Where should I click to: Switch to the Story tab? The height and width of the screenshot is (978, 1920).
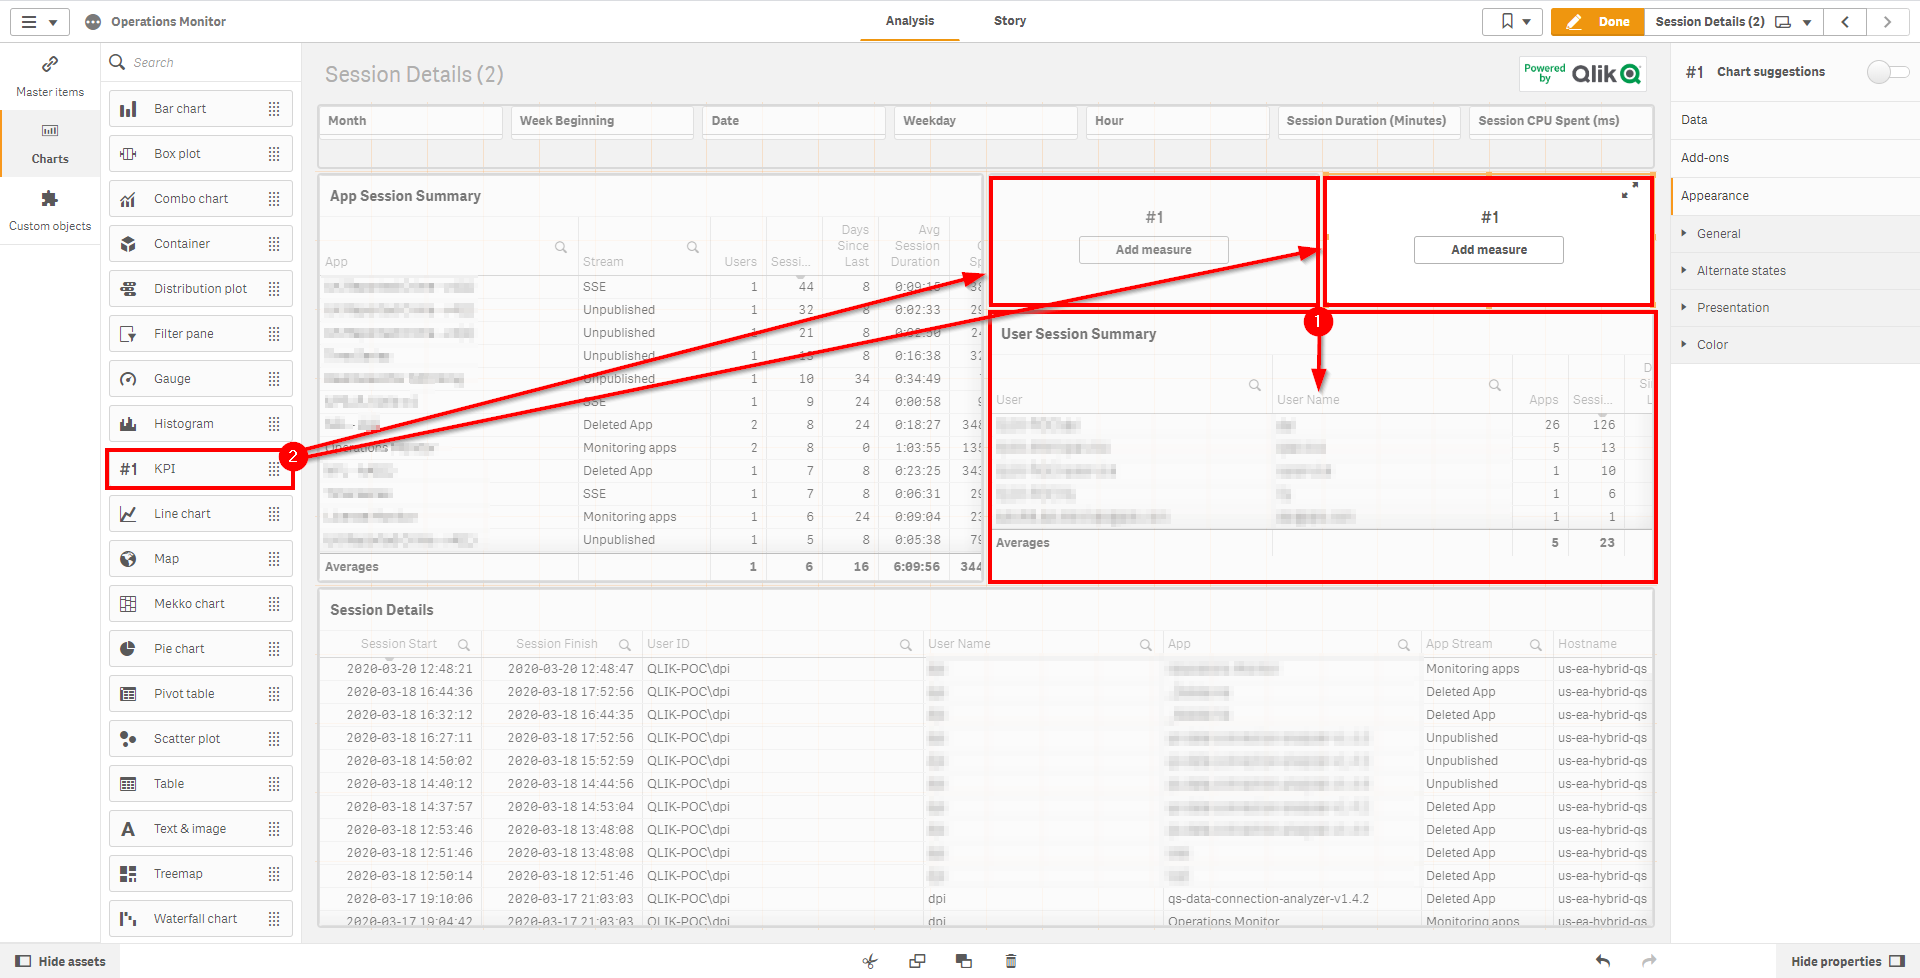point(1009,20)
